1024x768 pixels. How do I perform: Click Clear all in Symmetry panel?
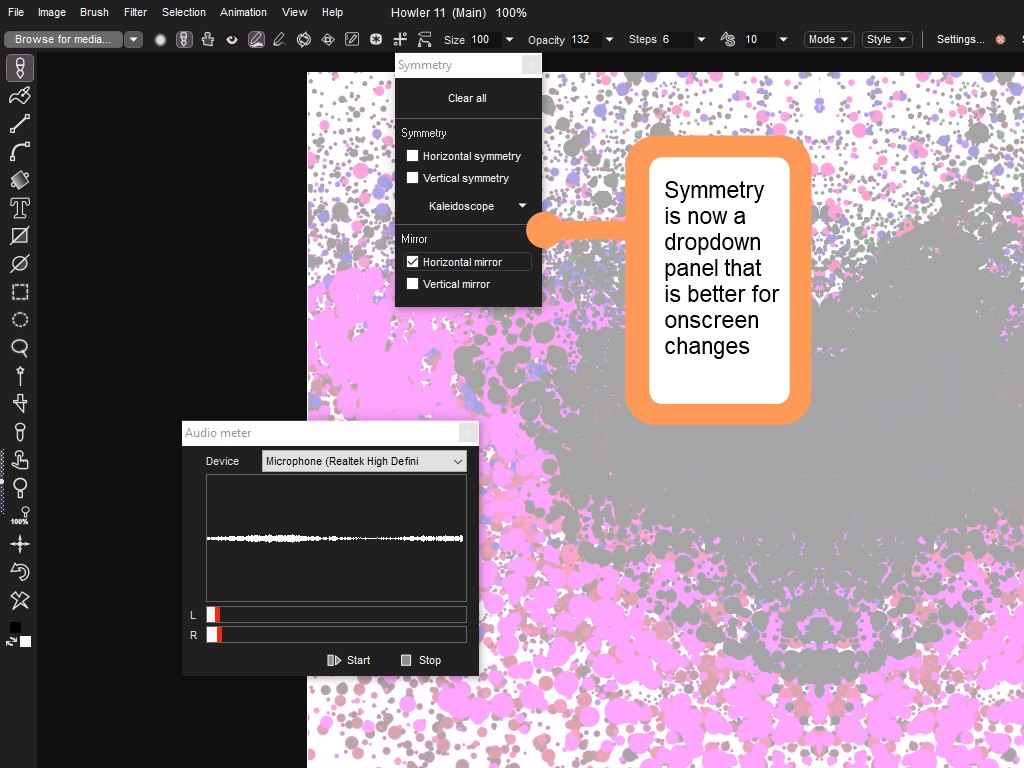[467, 98]
